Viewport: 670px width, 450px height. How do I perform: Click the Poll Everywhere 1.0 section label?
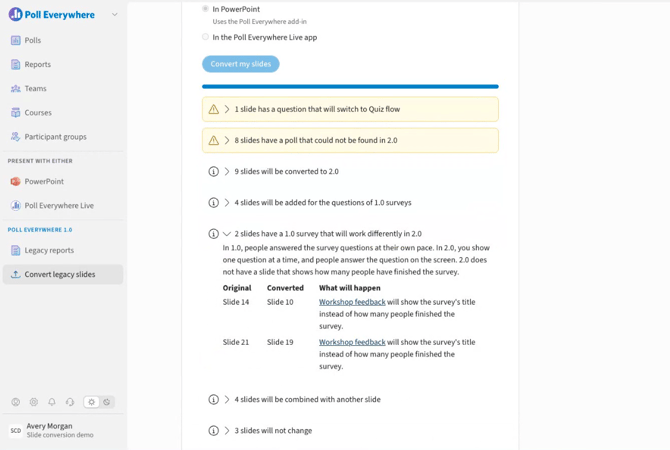click(40, 230)
